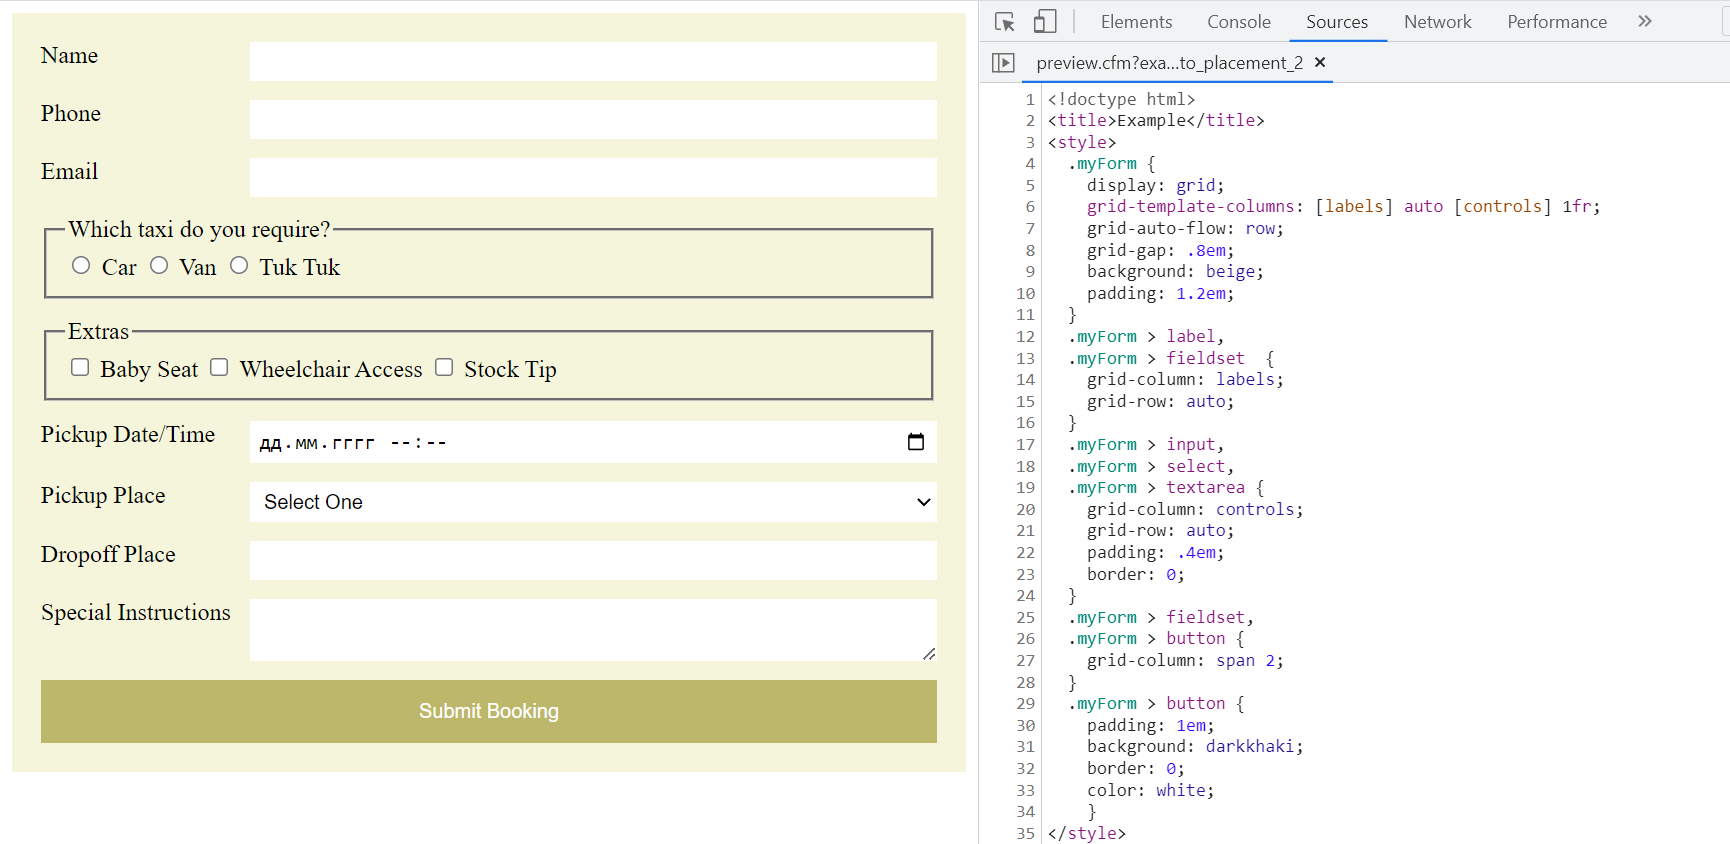Viewport: 1730px width, 844px height.
Task: Tick the Stock Tip checkbox
Action: (444, 368)
